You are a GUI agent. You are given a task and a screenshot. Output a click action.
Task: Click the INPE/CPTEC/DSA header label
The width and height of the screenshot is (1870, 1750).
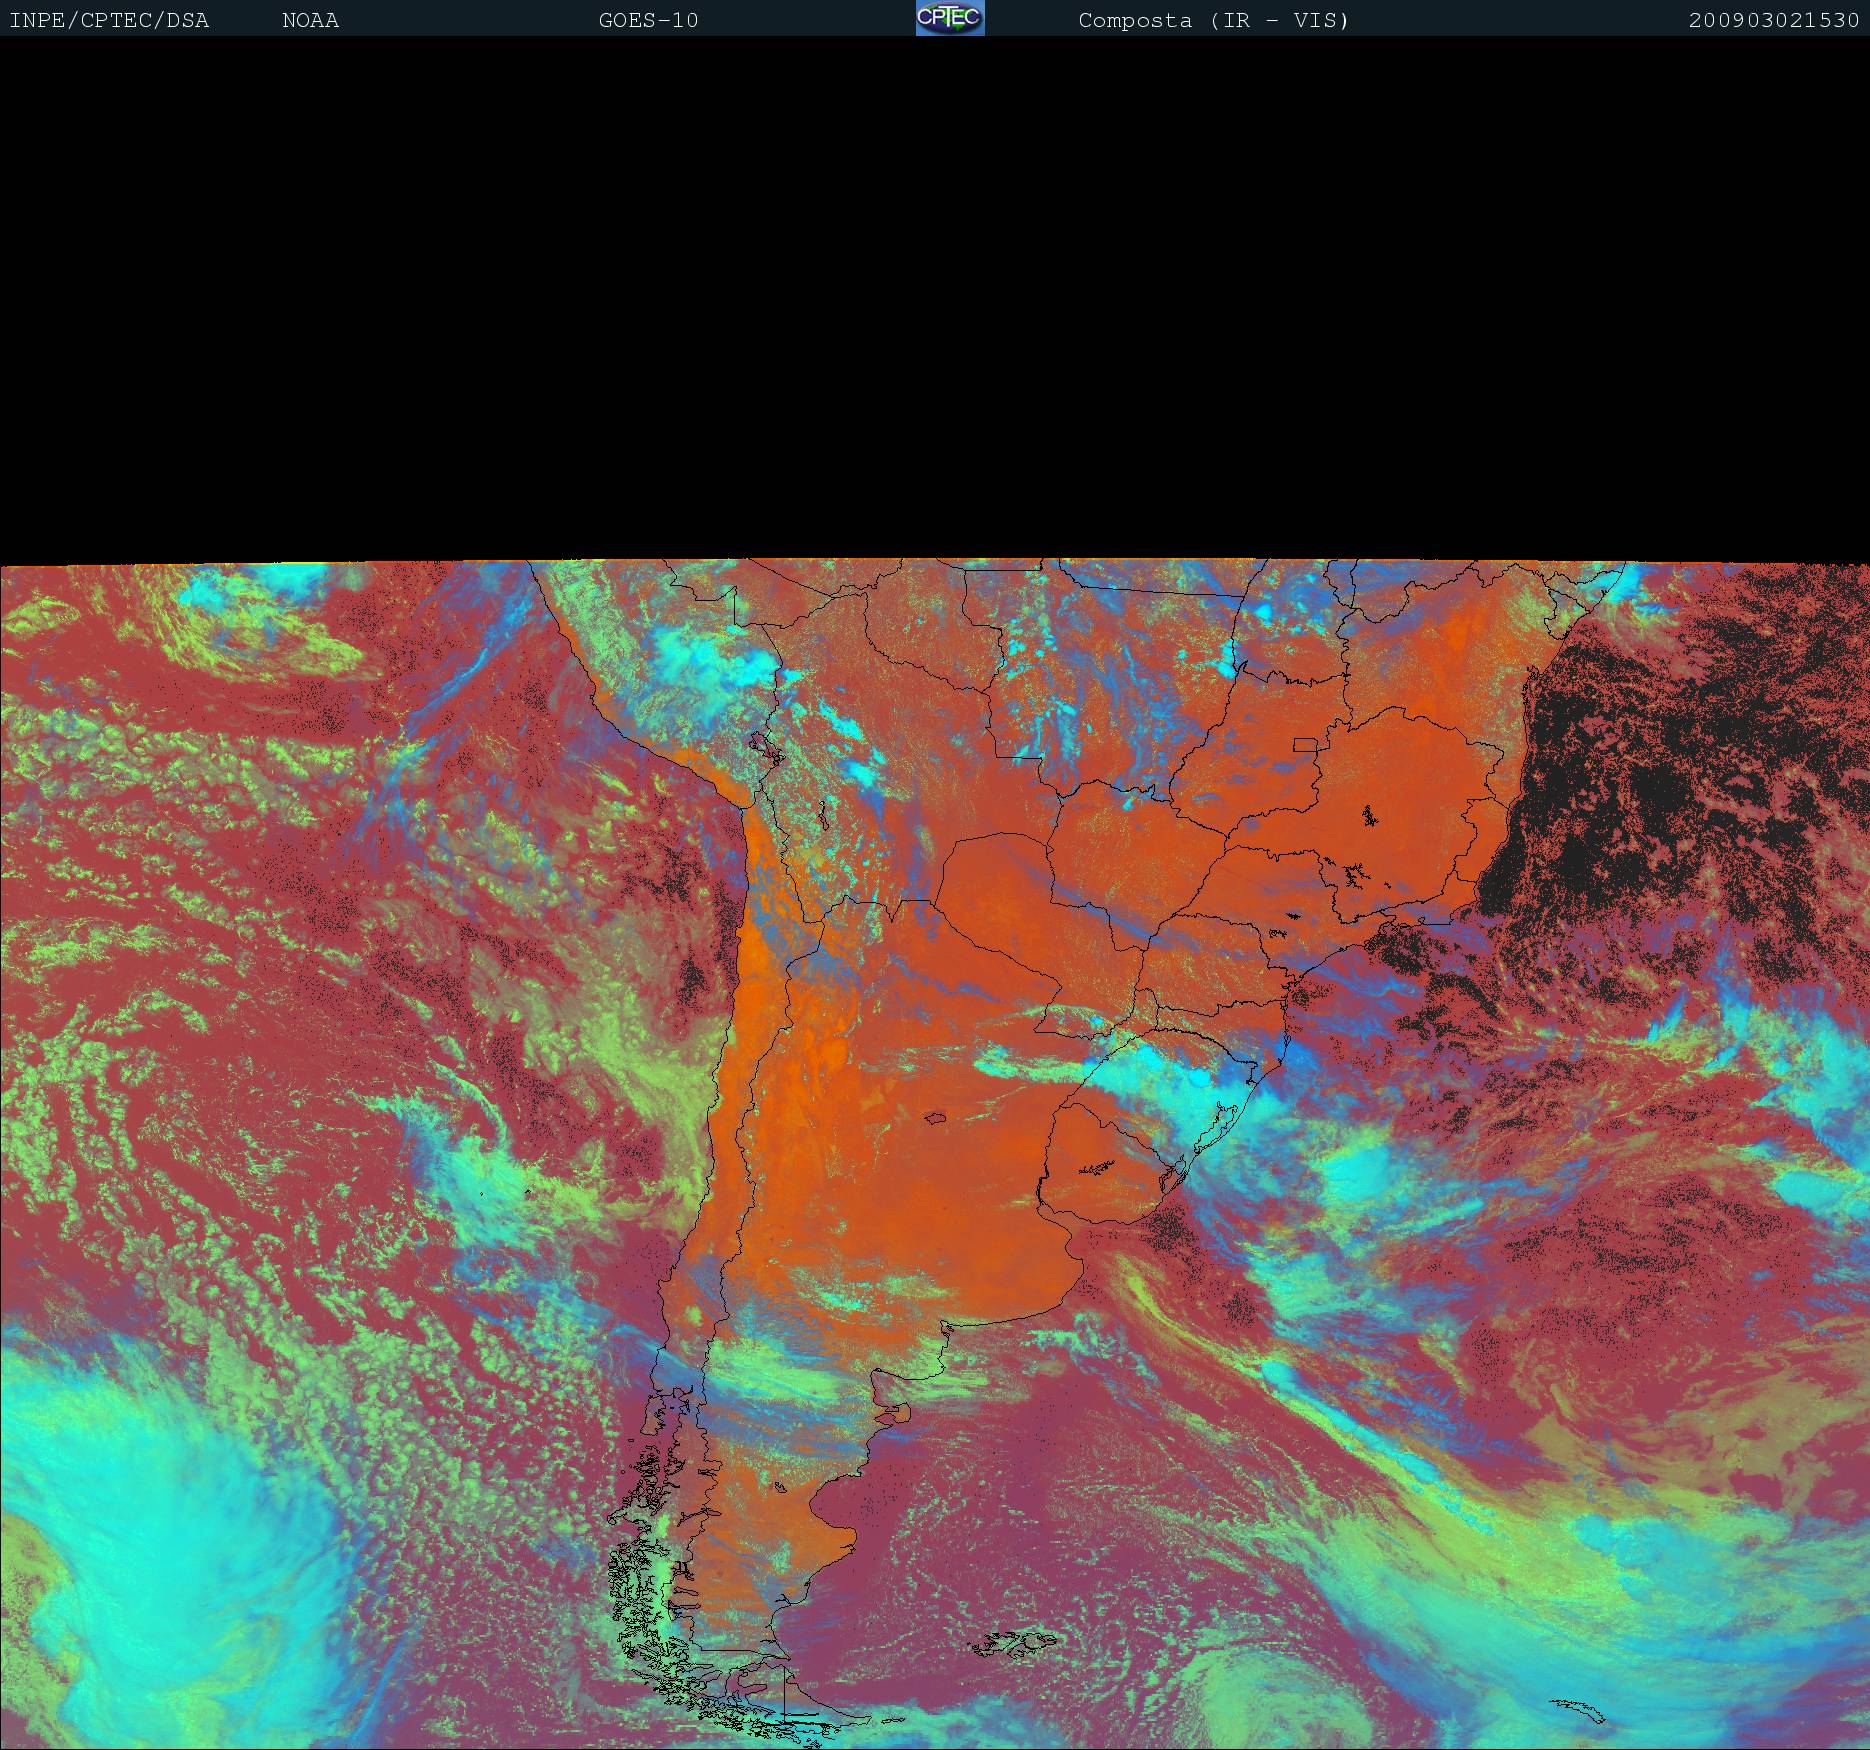(109, 20)
